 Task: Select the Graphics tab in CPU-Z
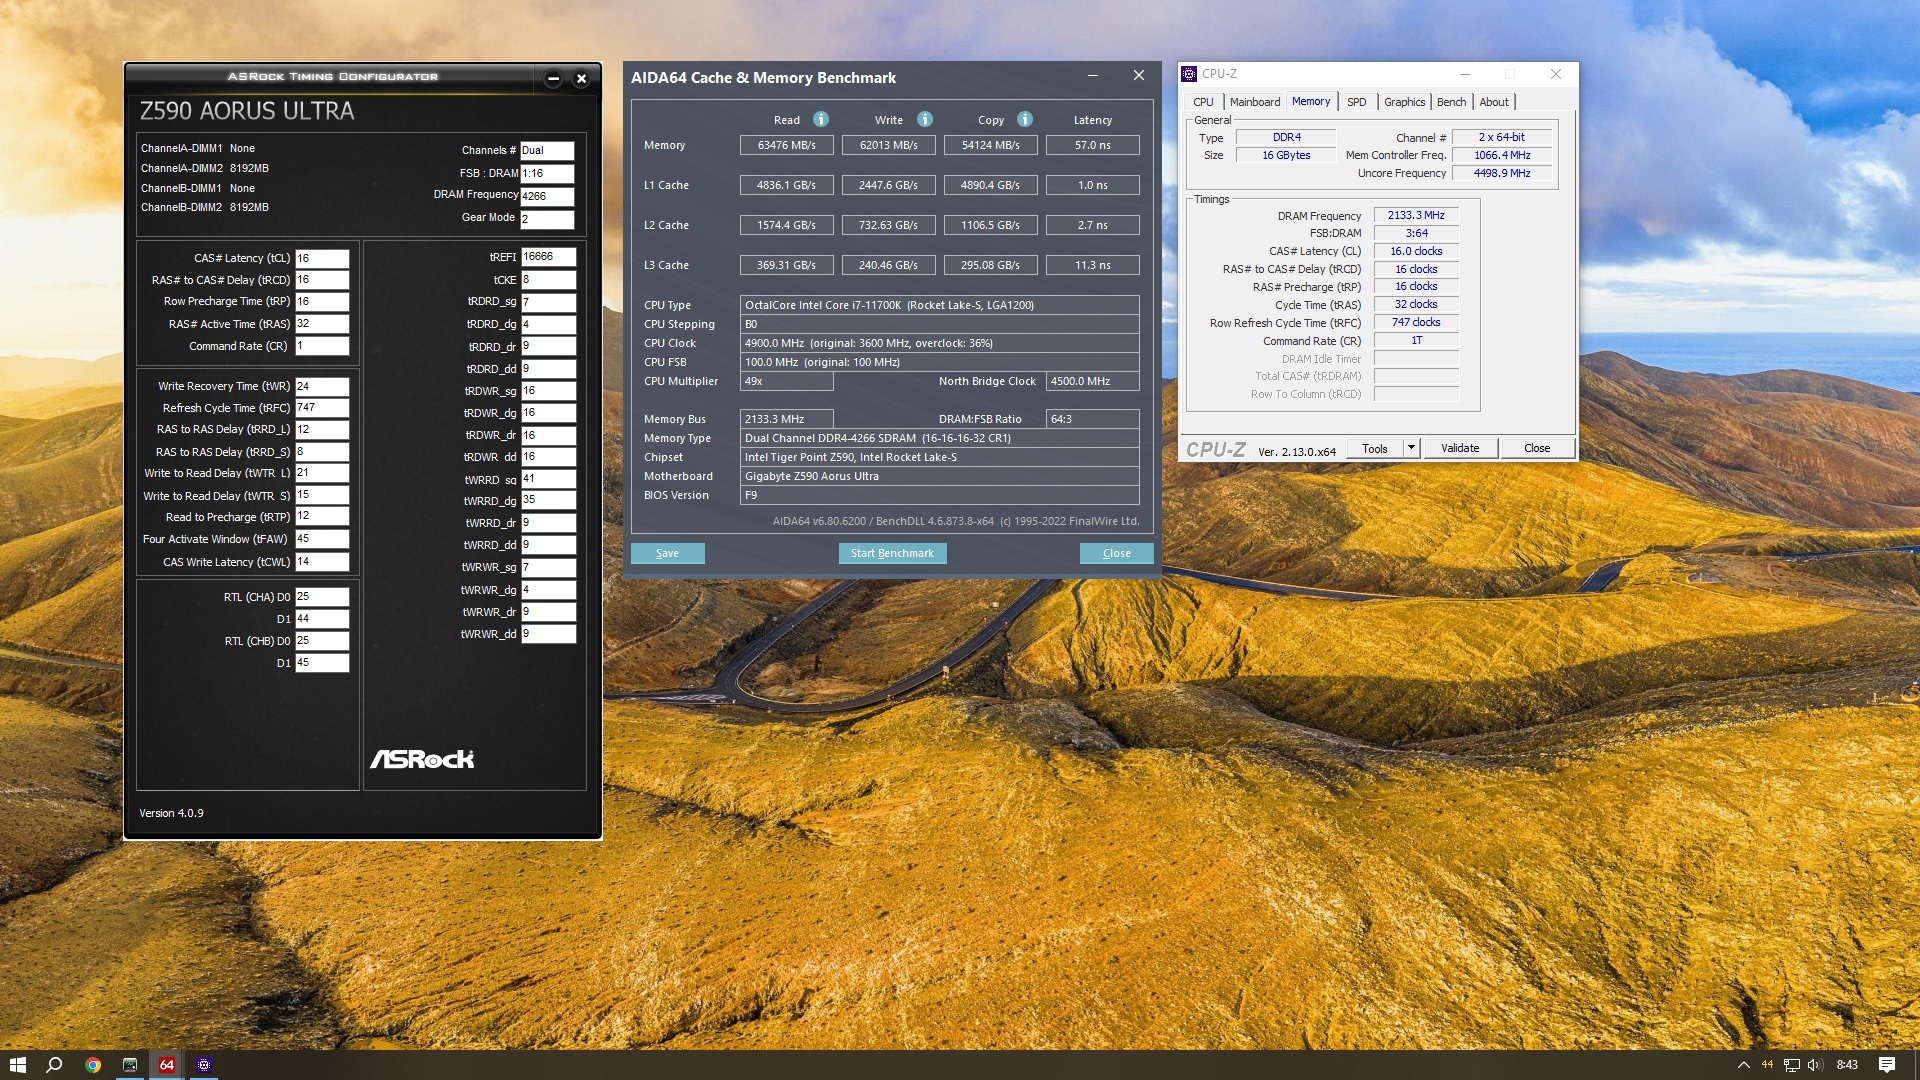click(1404, 102)
